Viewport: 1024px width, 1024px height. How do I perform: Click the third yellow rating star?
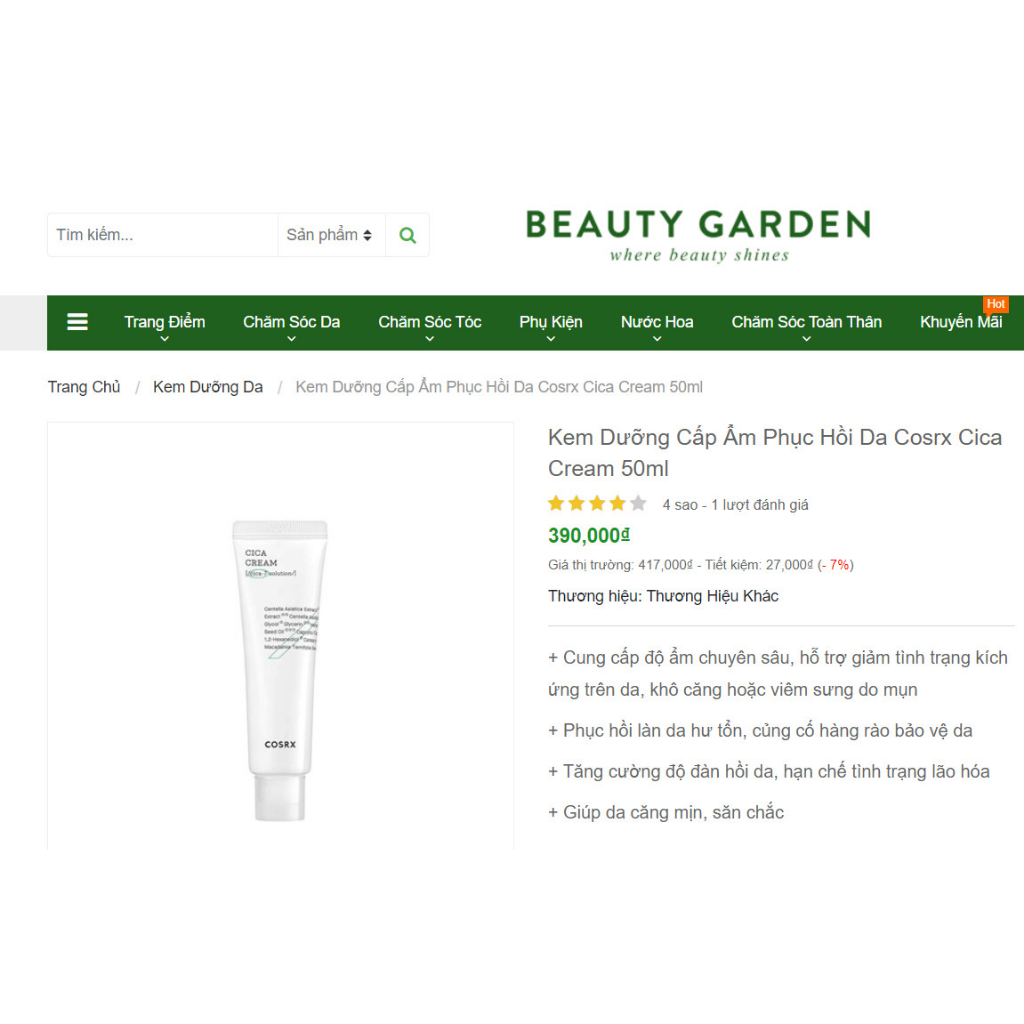pyautogui.click(x=597, y=504)
